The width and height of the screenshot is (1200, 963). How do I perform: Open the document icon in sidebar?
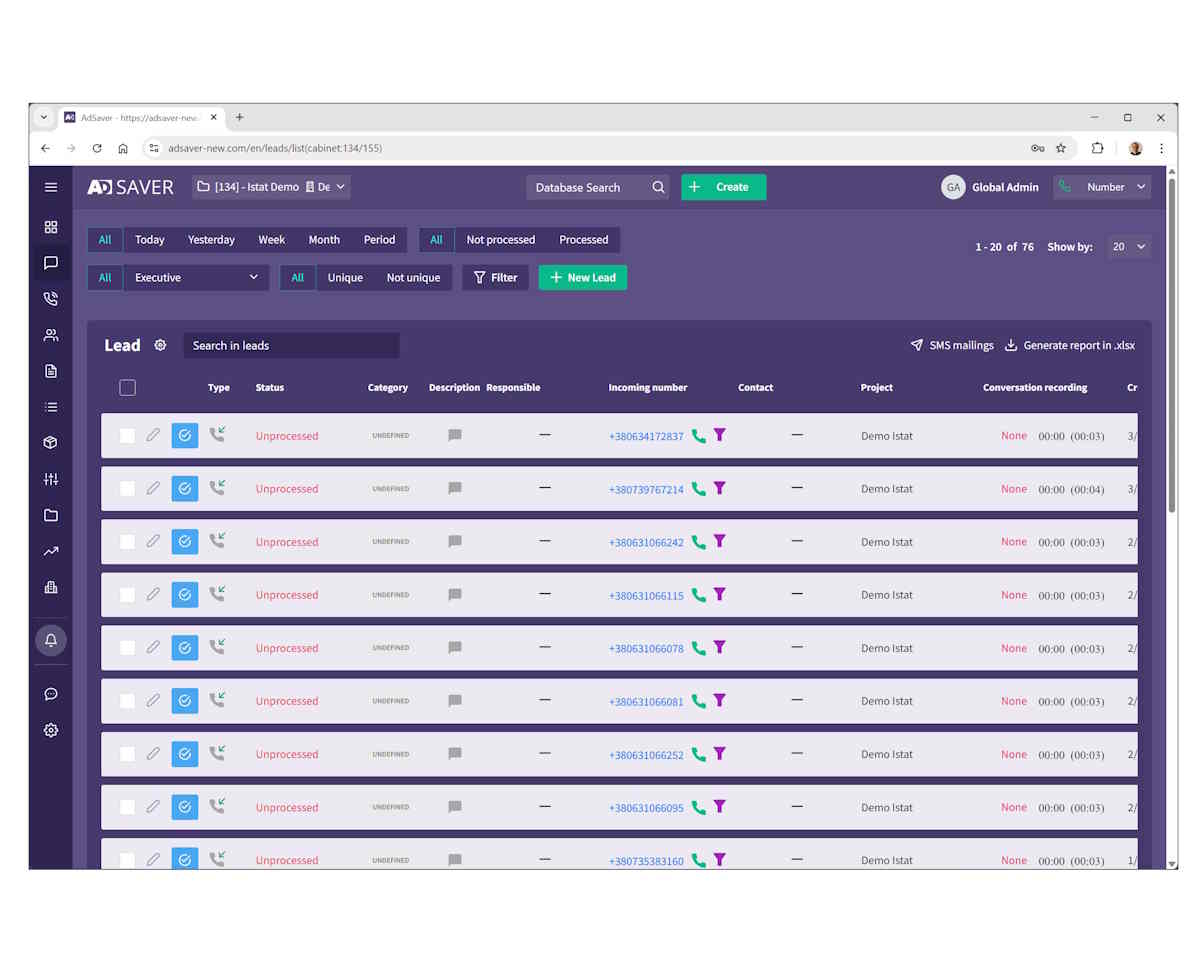51,371
